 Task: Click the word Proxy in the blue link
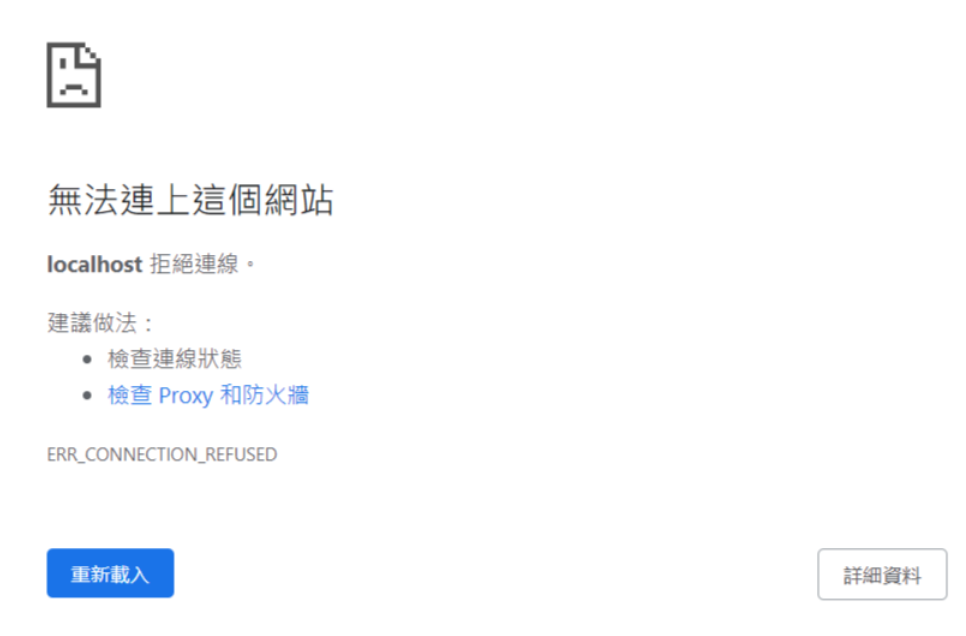tap(186, 396)
